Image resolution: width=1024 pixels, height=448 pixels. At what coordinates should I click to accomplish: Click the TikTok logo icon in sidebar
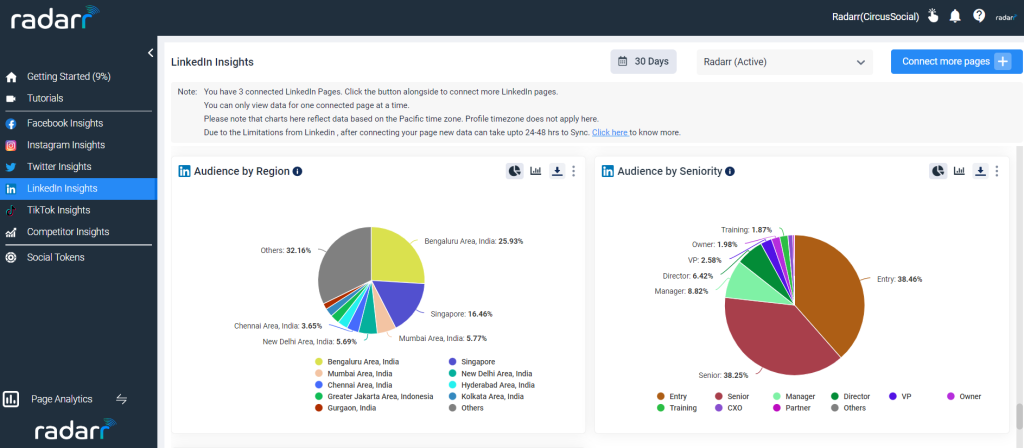click(10, 210)
